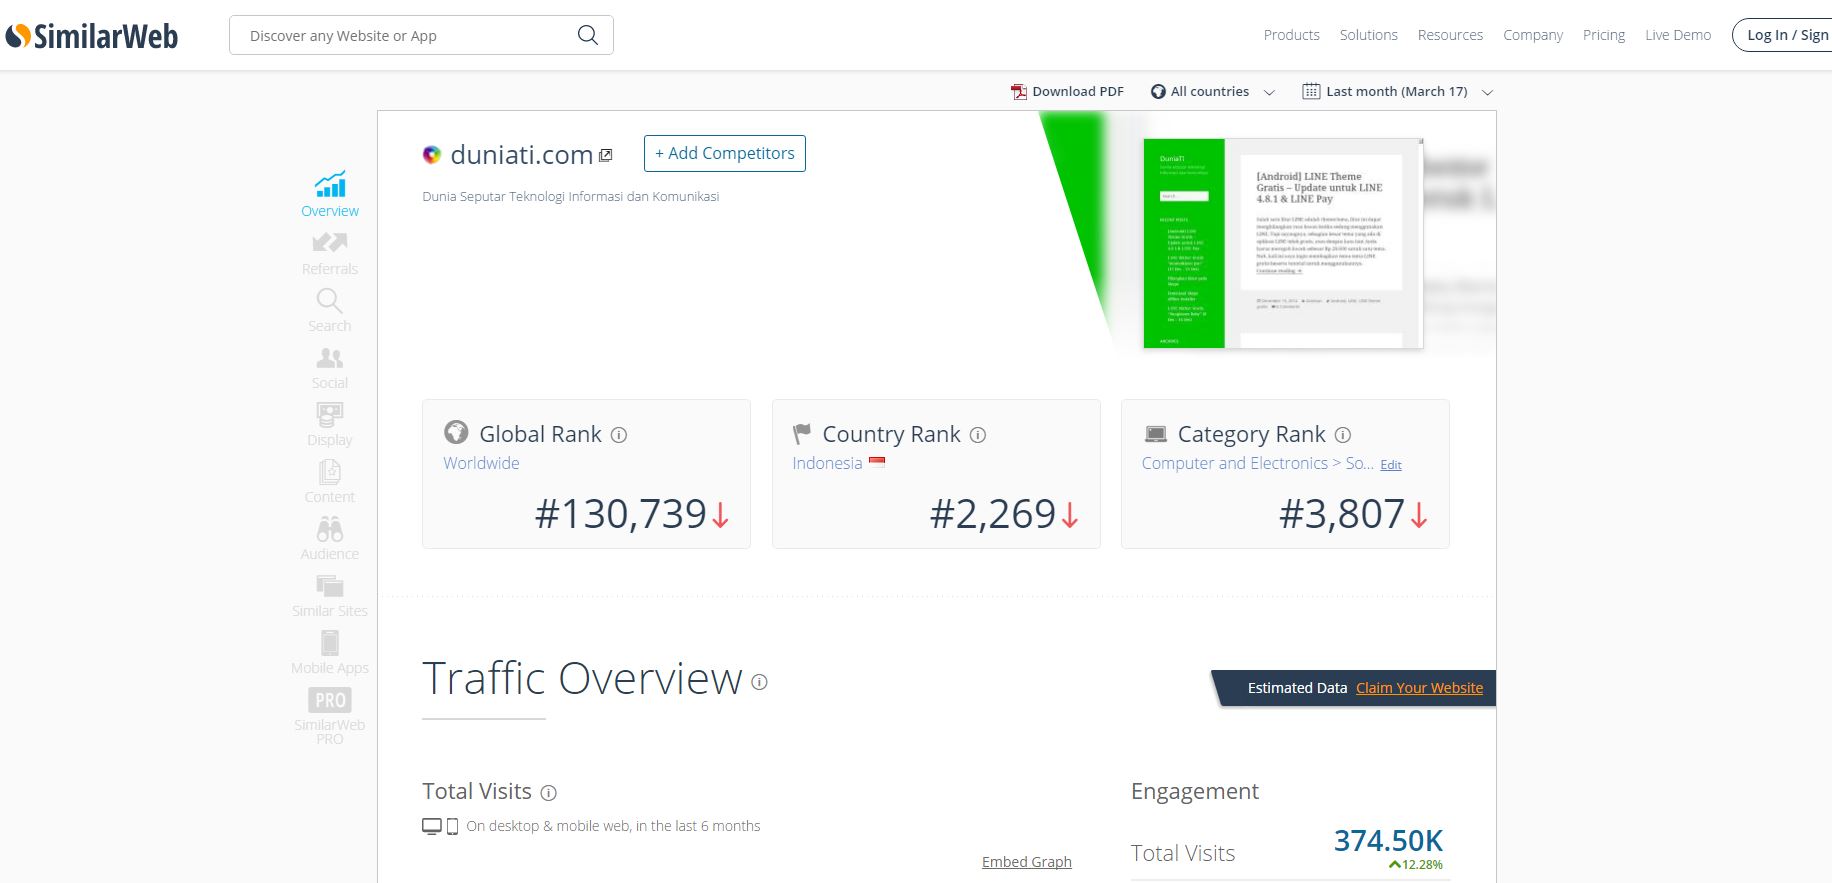Click the Traffic Overview info icon

[x=759, y=682]
